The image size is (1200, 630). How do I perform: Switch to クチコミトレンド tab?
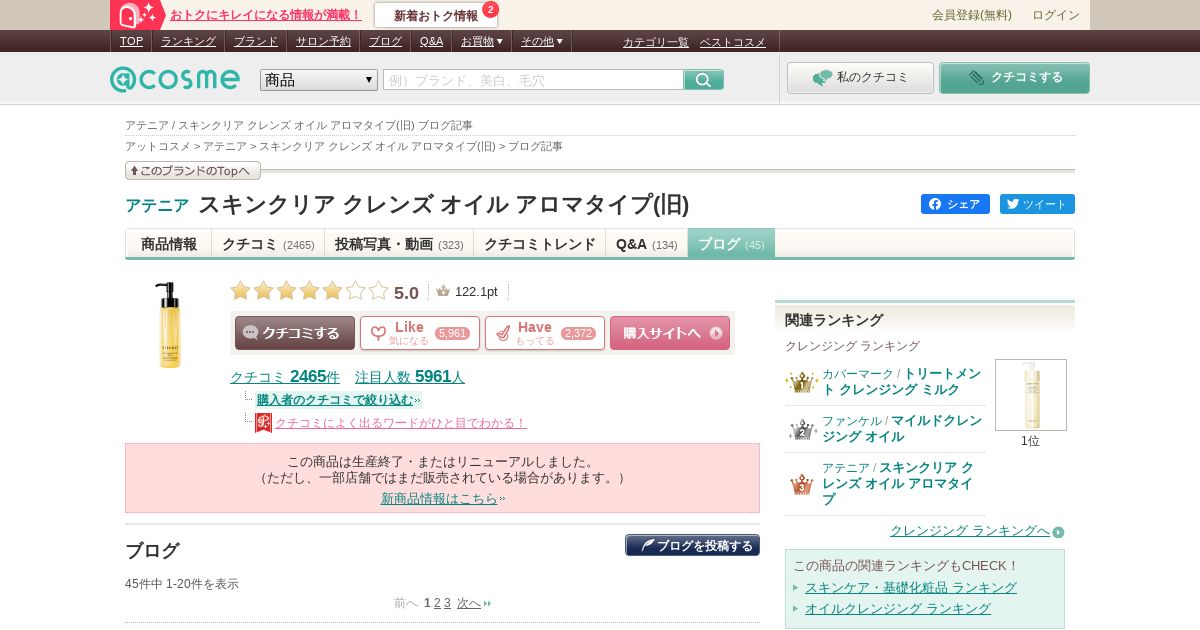tap(540, 244)
